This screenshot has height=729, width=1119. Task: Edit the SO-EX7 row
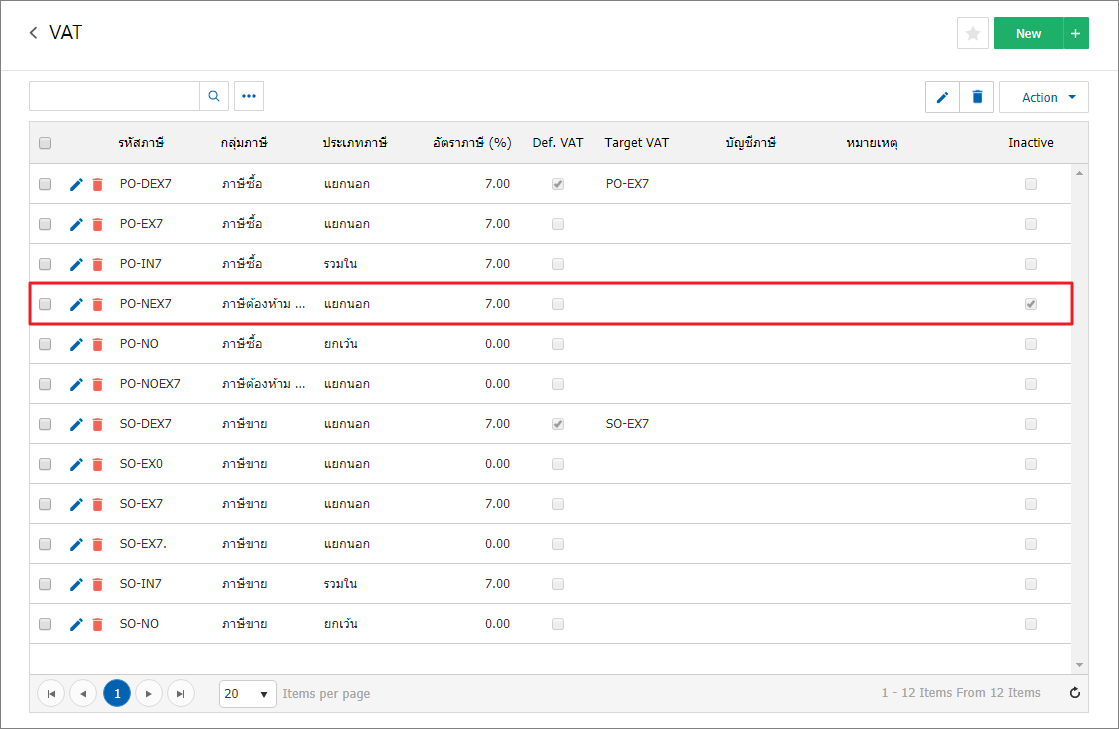tap(76, 504)
